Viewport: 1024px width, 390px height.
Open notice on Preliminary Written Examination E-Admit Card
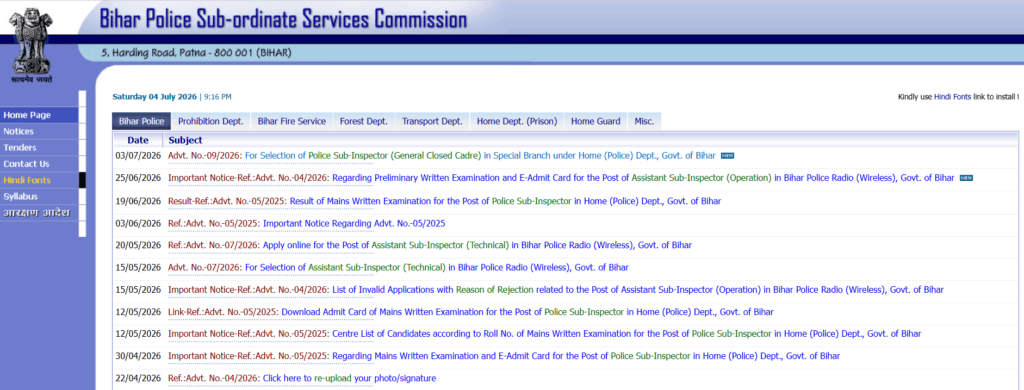click(x=561, y=178)
